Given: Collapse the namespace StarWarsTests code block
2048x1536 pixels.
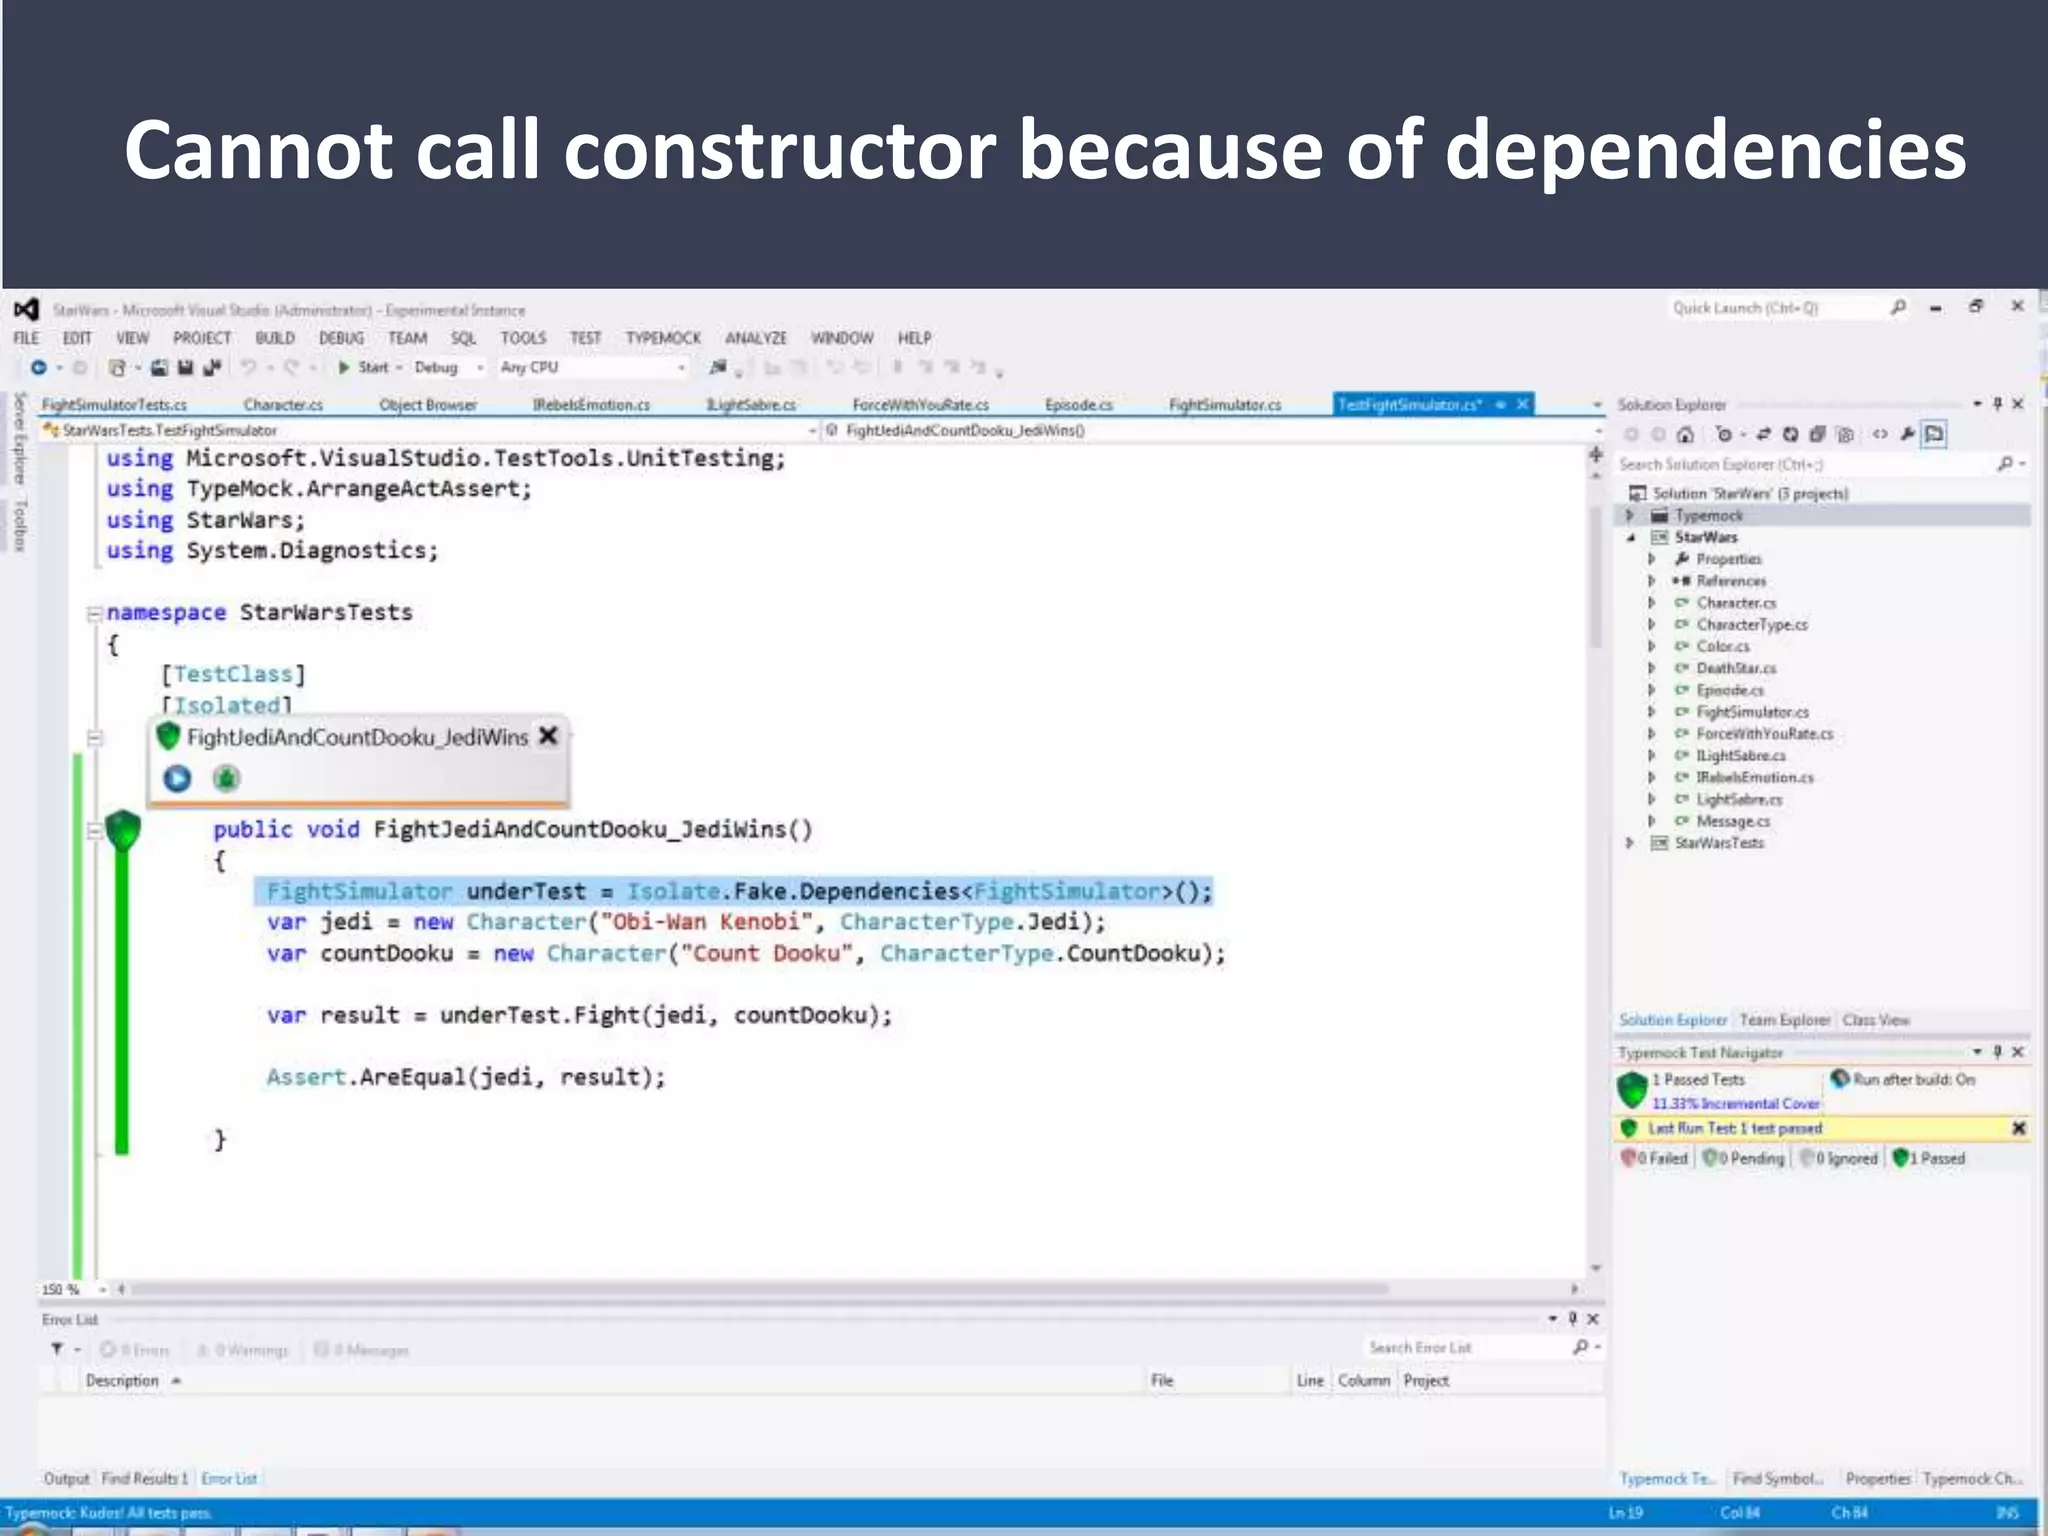Looking at the screenshot, I should [94, 613].
